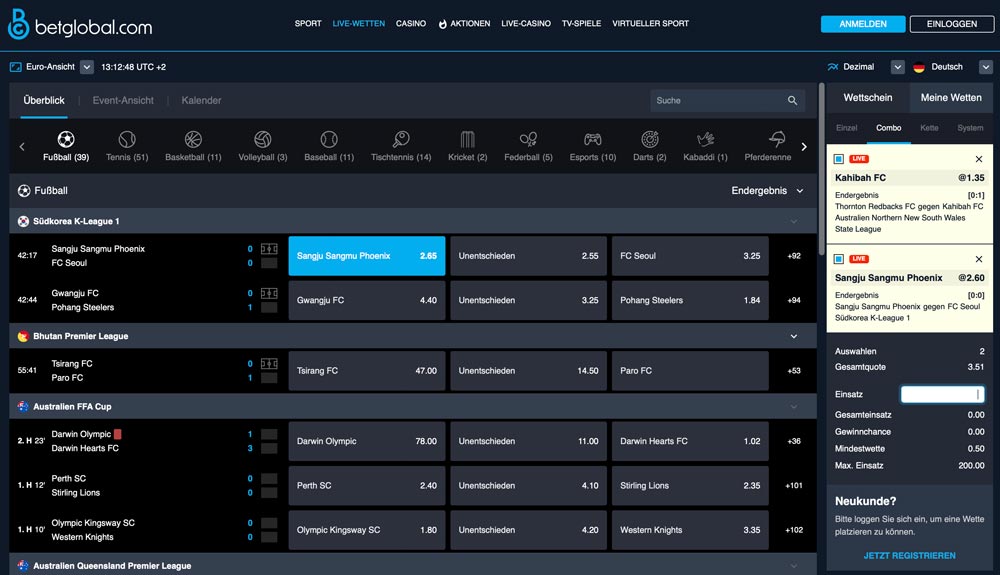Select the Kricket (2) sport icon
The image size is (1000, 575).
coord(467,139)
